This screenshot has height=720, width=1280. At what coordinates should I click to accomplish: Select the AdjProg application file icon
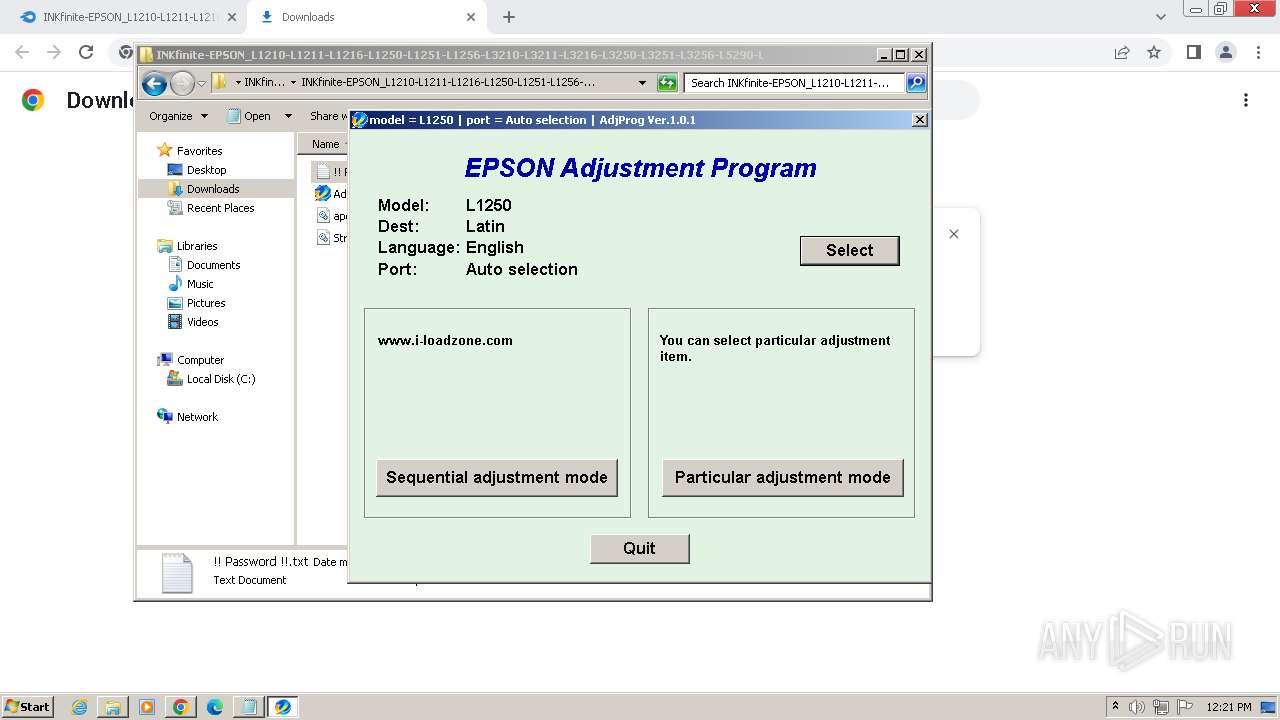(323, 193)
